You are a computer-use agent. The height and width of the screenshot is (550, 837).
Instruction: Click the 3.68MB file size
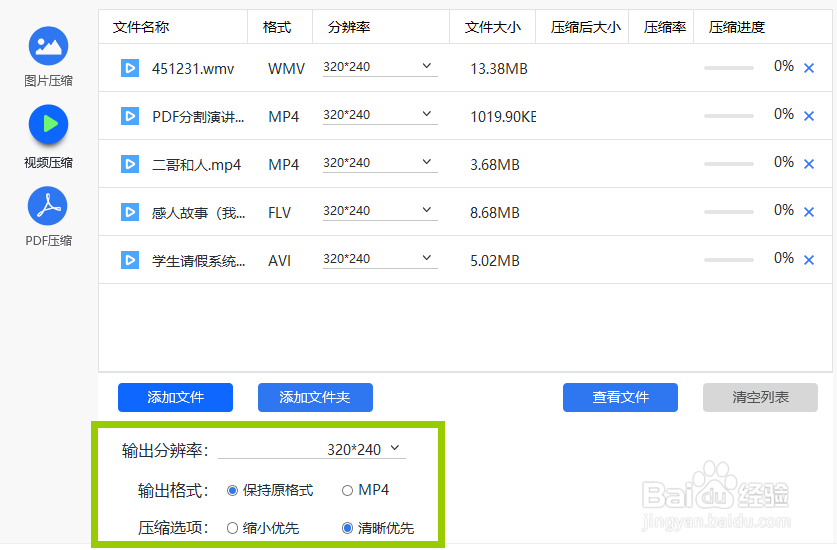tap(495, 165)
